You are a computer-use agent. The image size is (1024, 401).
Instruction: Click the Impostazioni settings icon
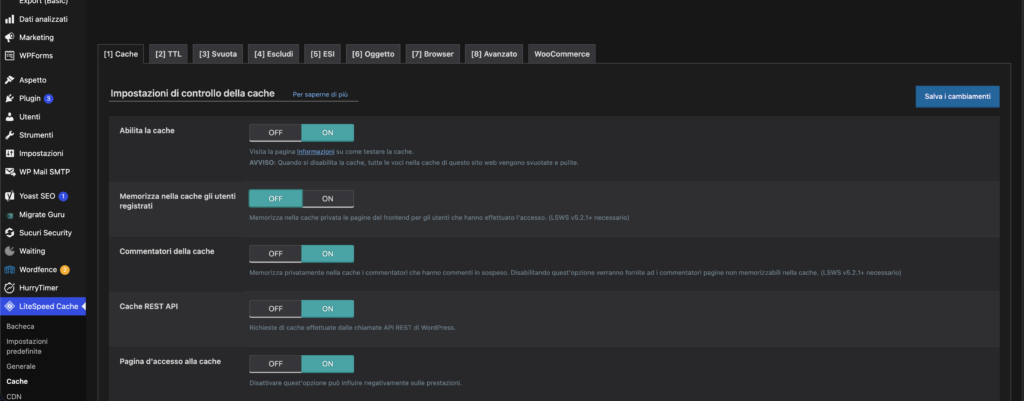[x=9, y=153]
